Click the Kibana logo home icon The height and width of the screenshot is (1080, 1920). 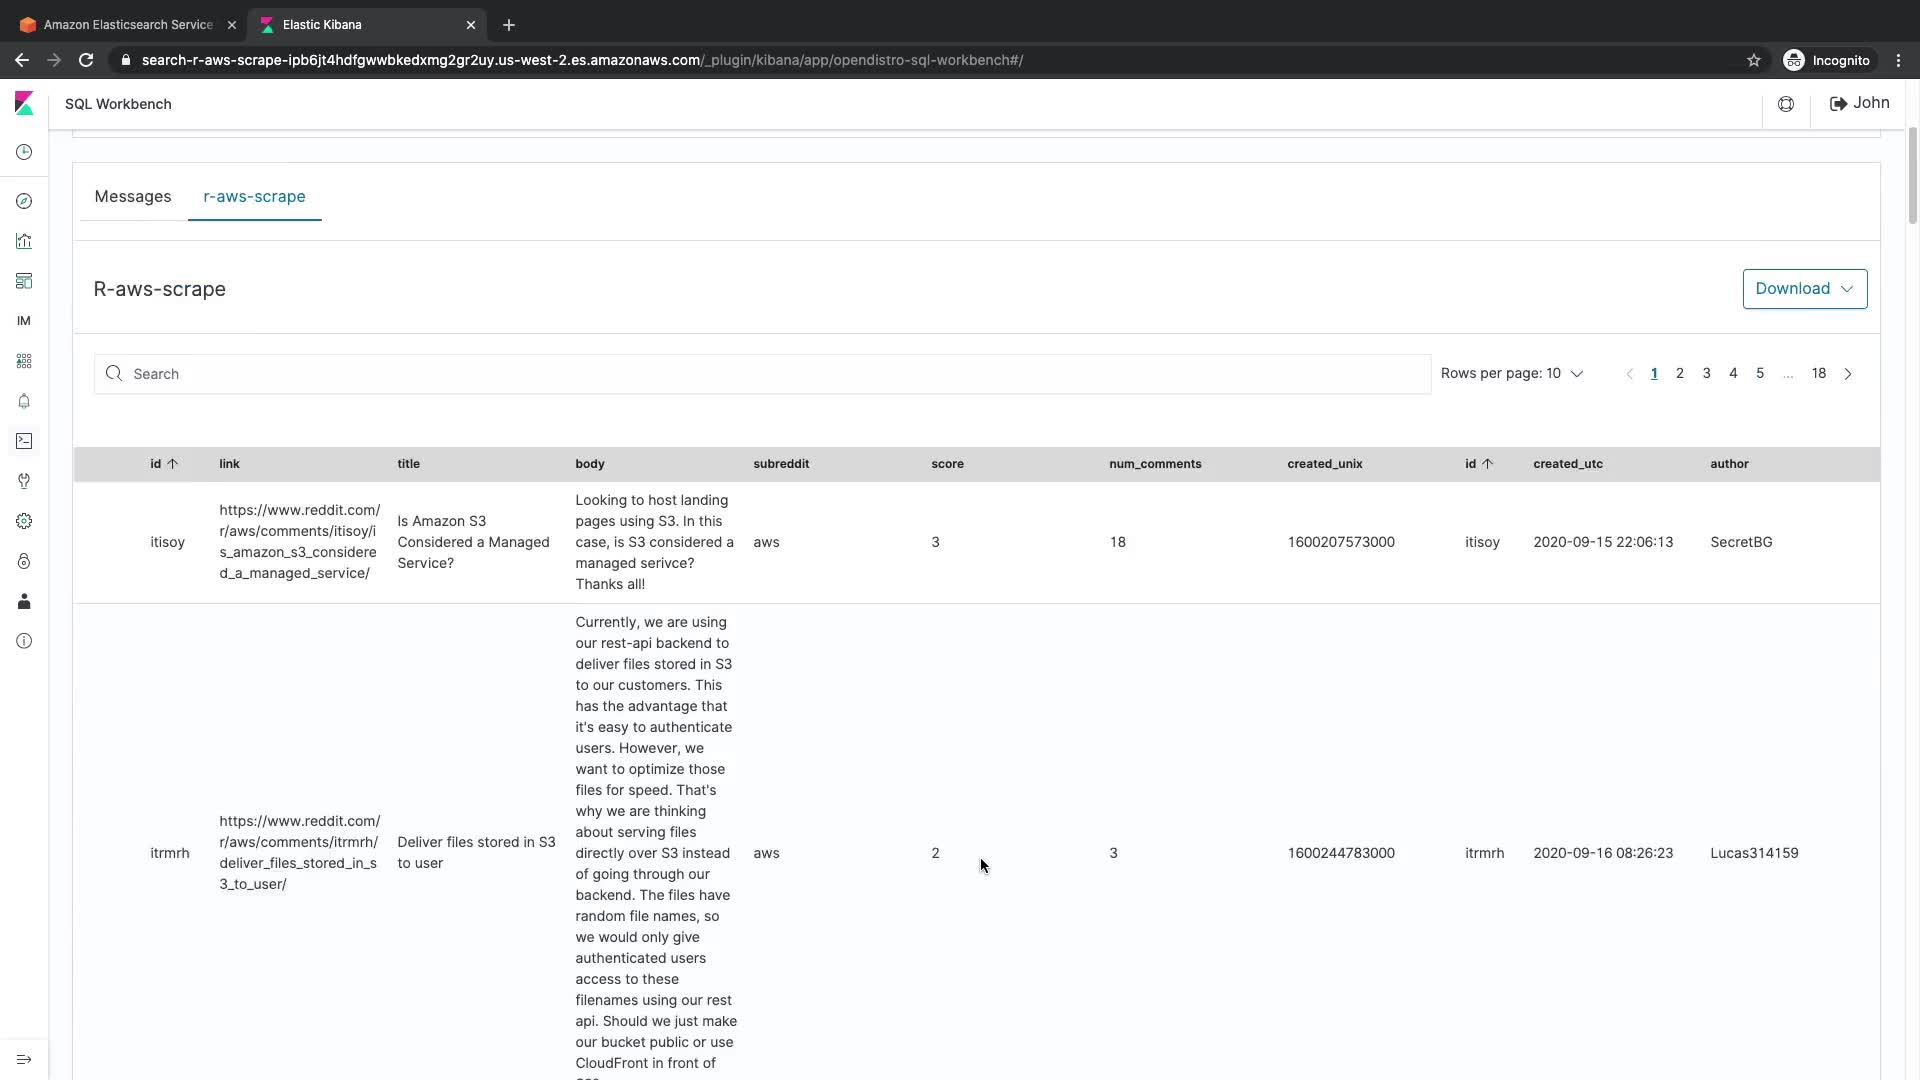click(24, 103)
